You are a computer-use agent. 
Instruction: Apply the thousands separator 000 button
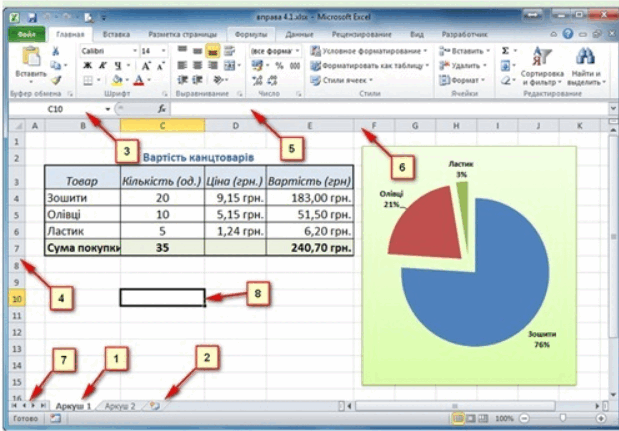point(295,66)
